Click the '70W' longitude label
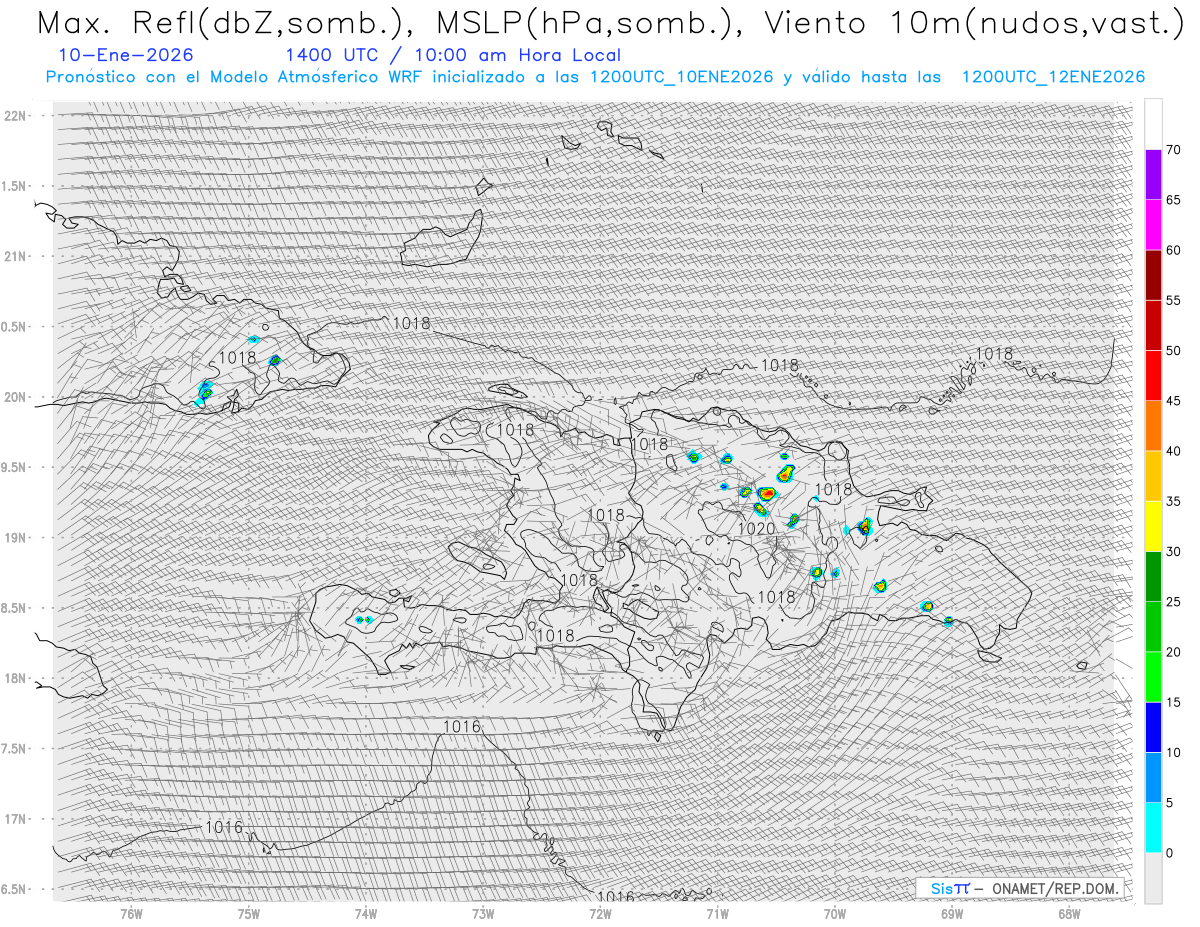 pyautogui.click(x=835, y=913)
